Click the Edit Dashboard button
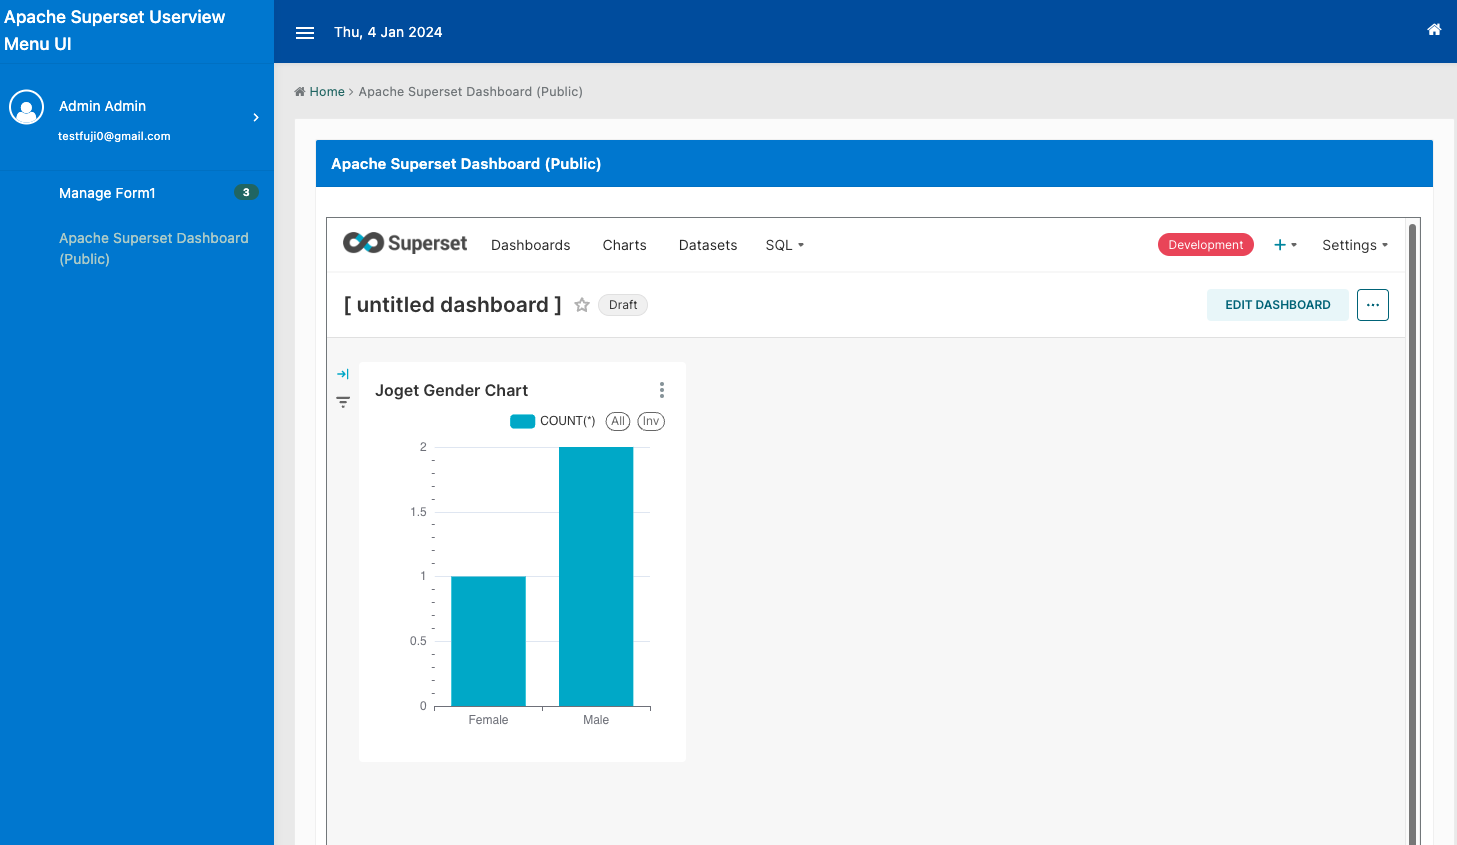The image size is (1457, 845). pyautogui.click(x=1277, y=305)
